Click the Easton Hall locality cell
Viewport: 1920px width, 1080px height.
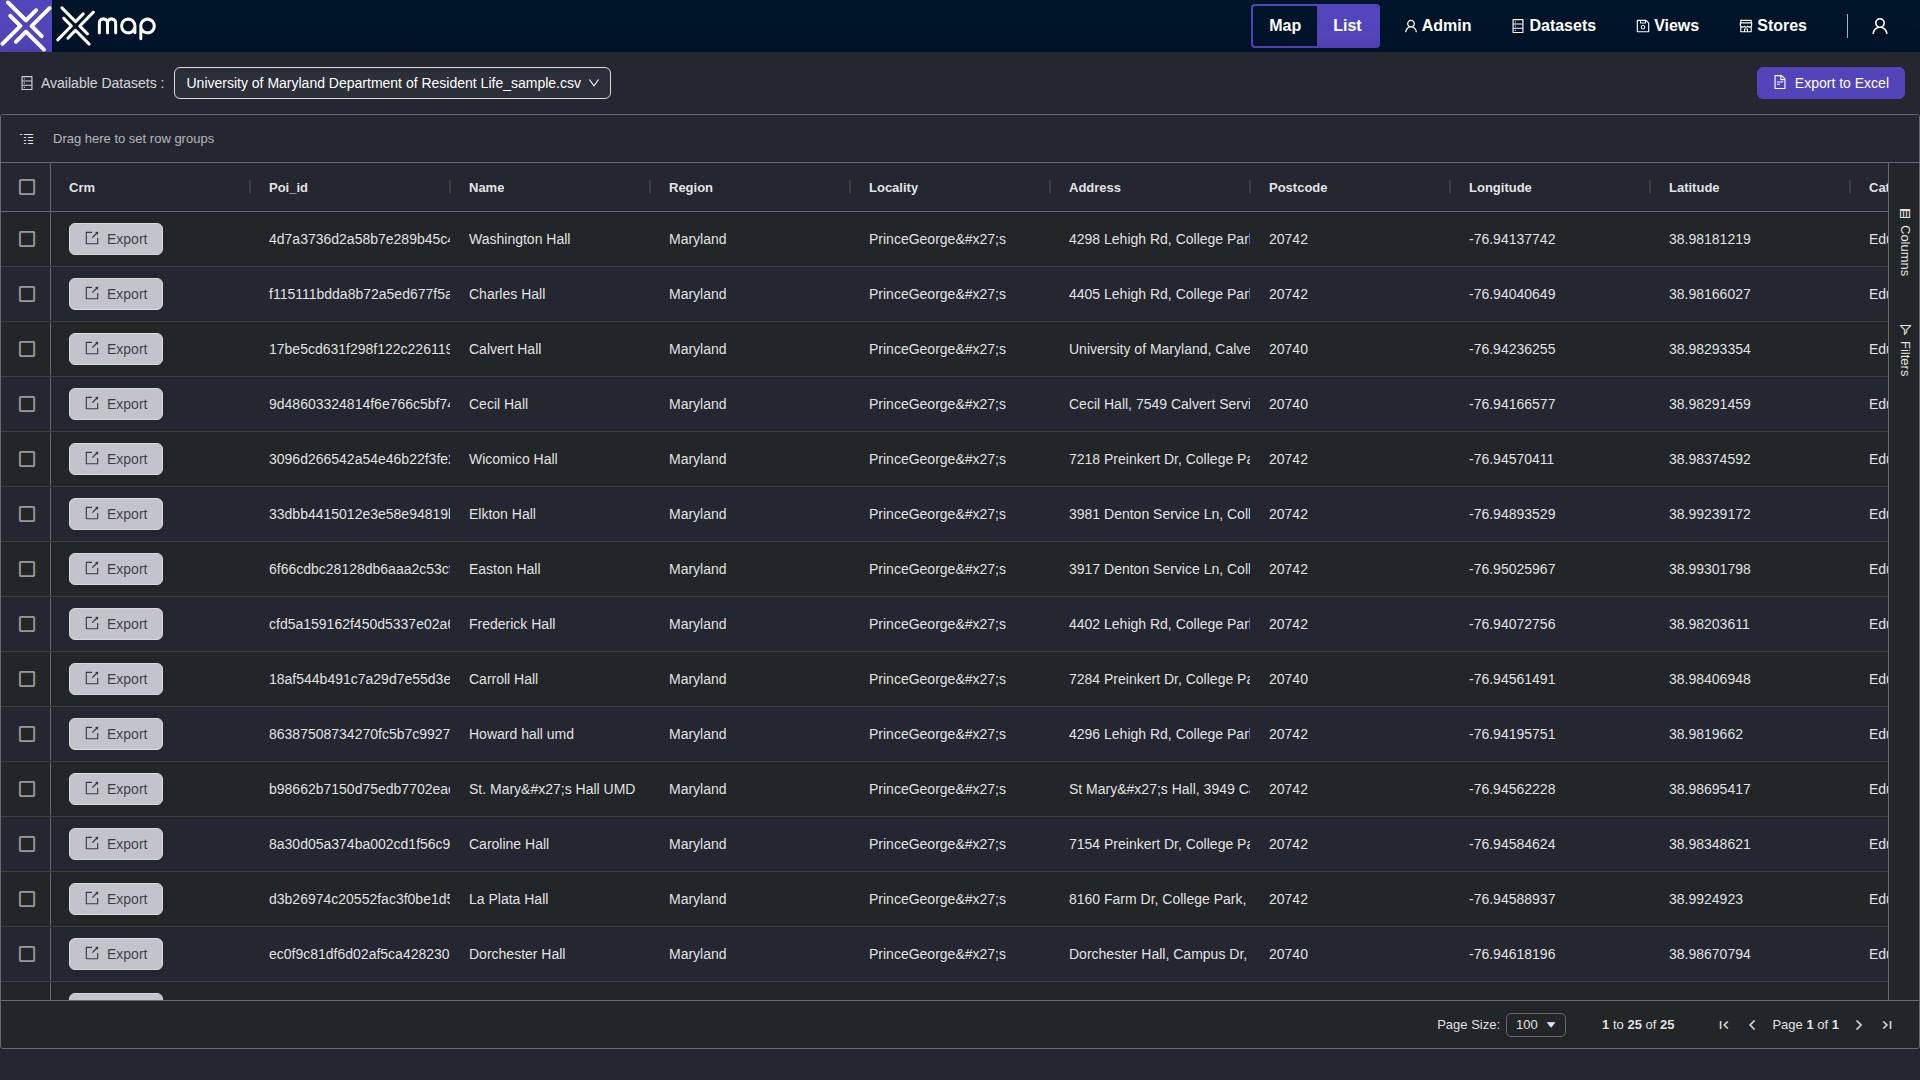coord(950,569)
